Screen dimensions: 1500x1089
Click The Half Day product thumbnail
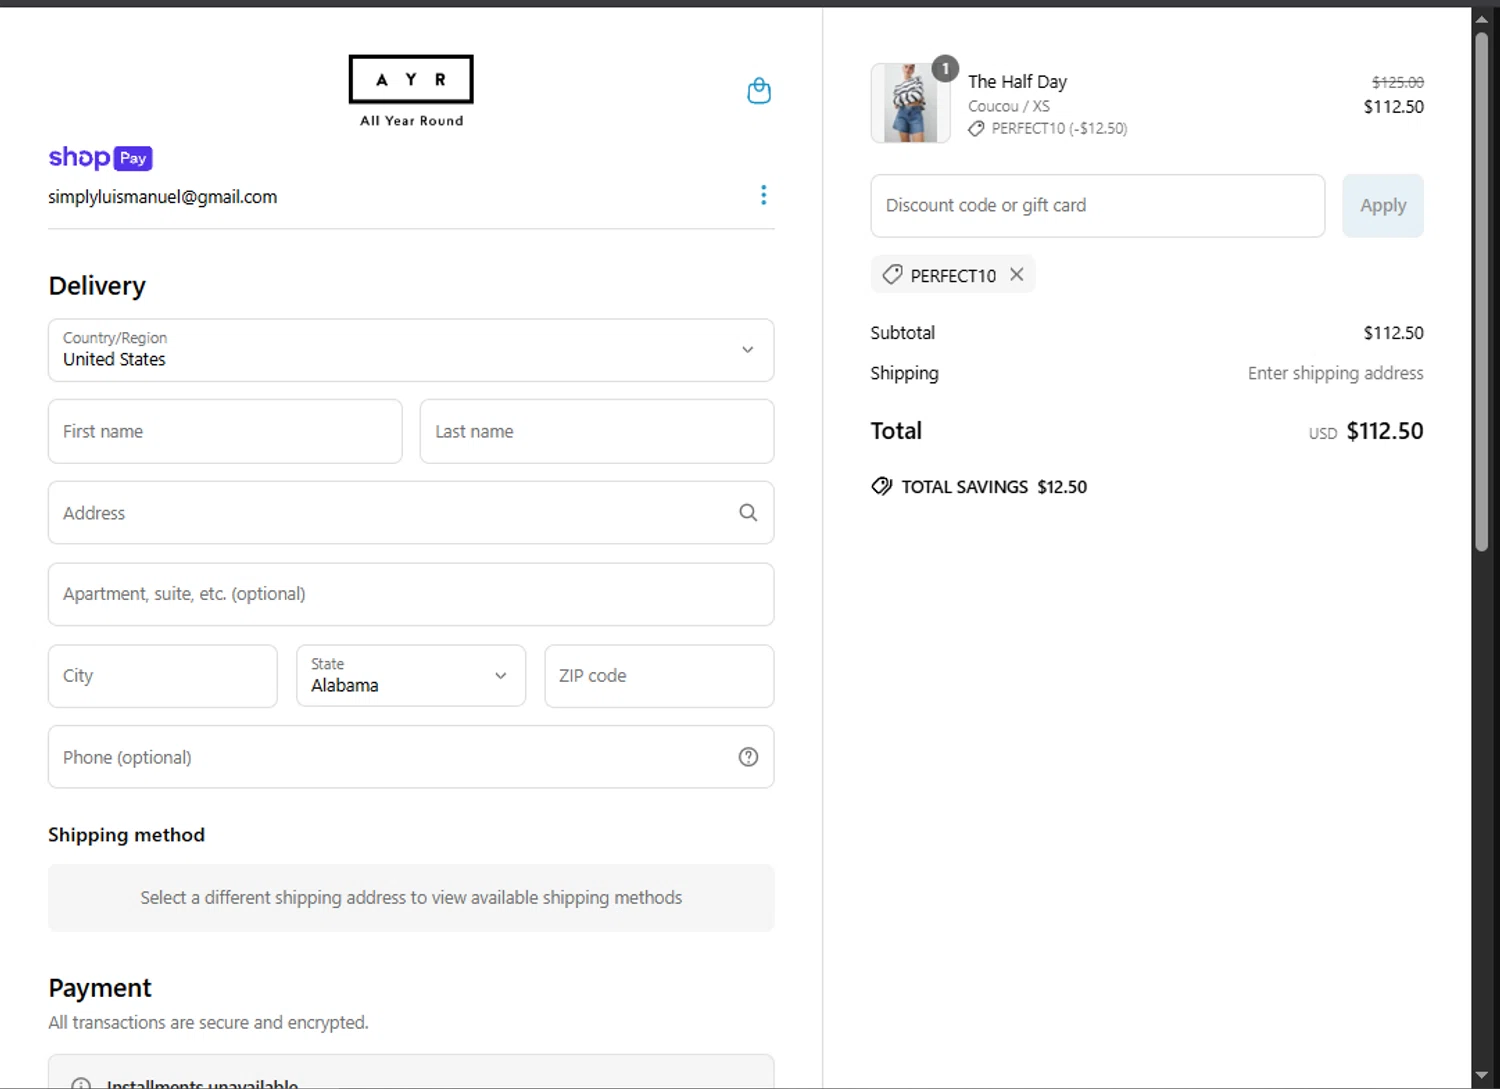click(x=910, y=103)
